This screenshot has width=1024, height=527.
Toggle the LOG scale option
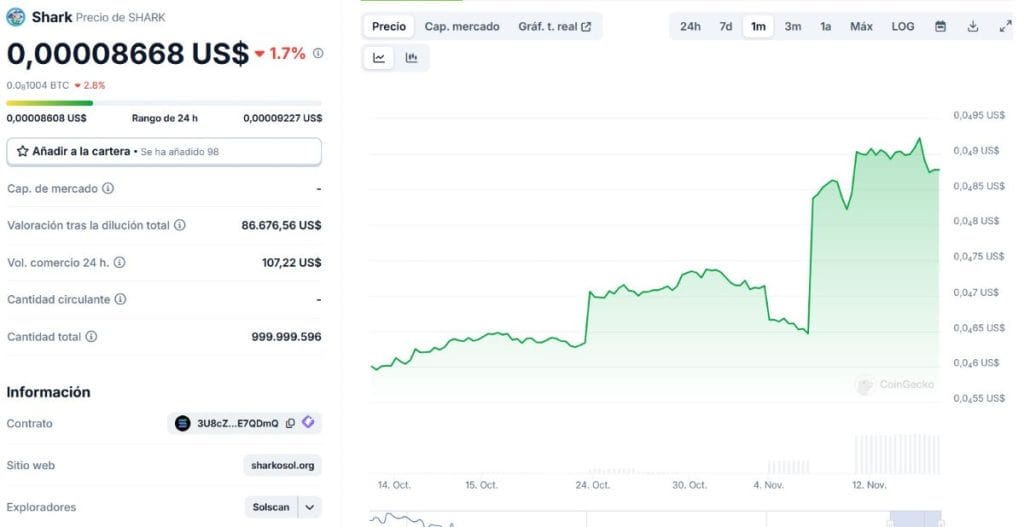(x=903, y=27)
